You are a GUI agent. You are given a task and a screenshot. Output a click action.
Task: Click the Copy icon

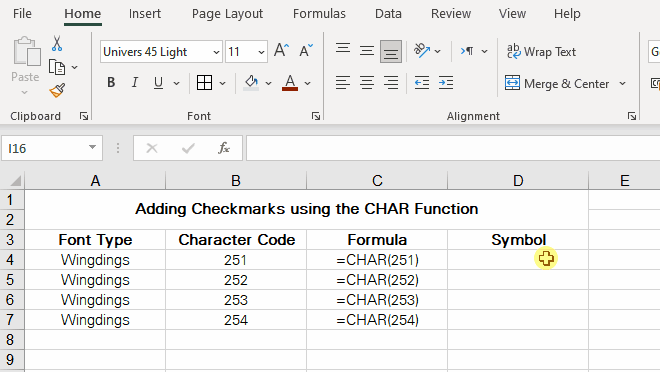coord(57,67)
